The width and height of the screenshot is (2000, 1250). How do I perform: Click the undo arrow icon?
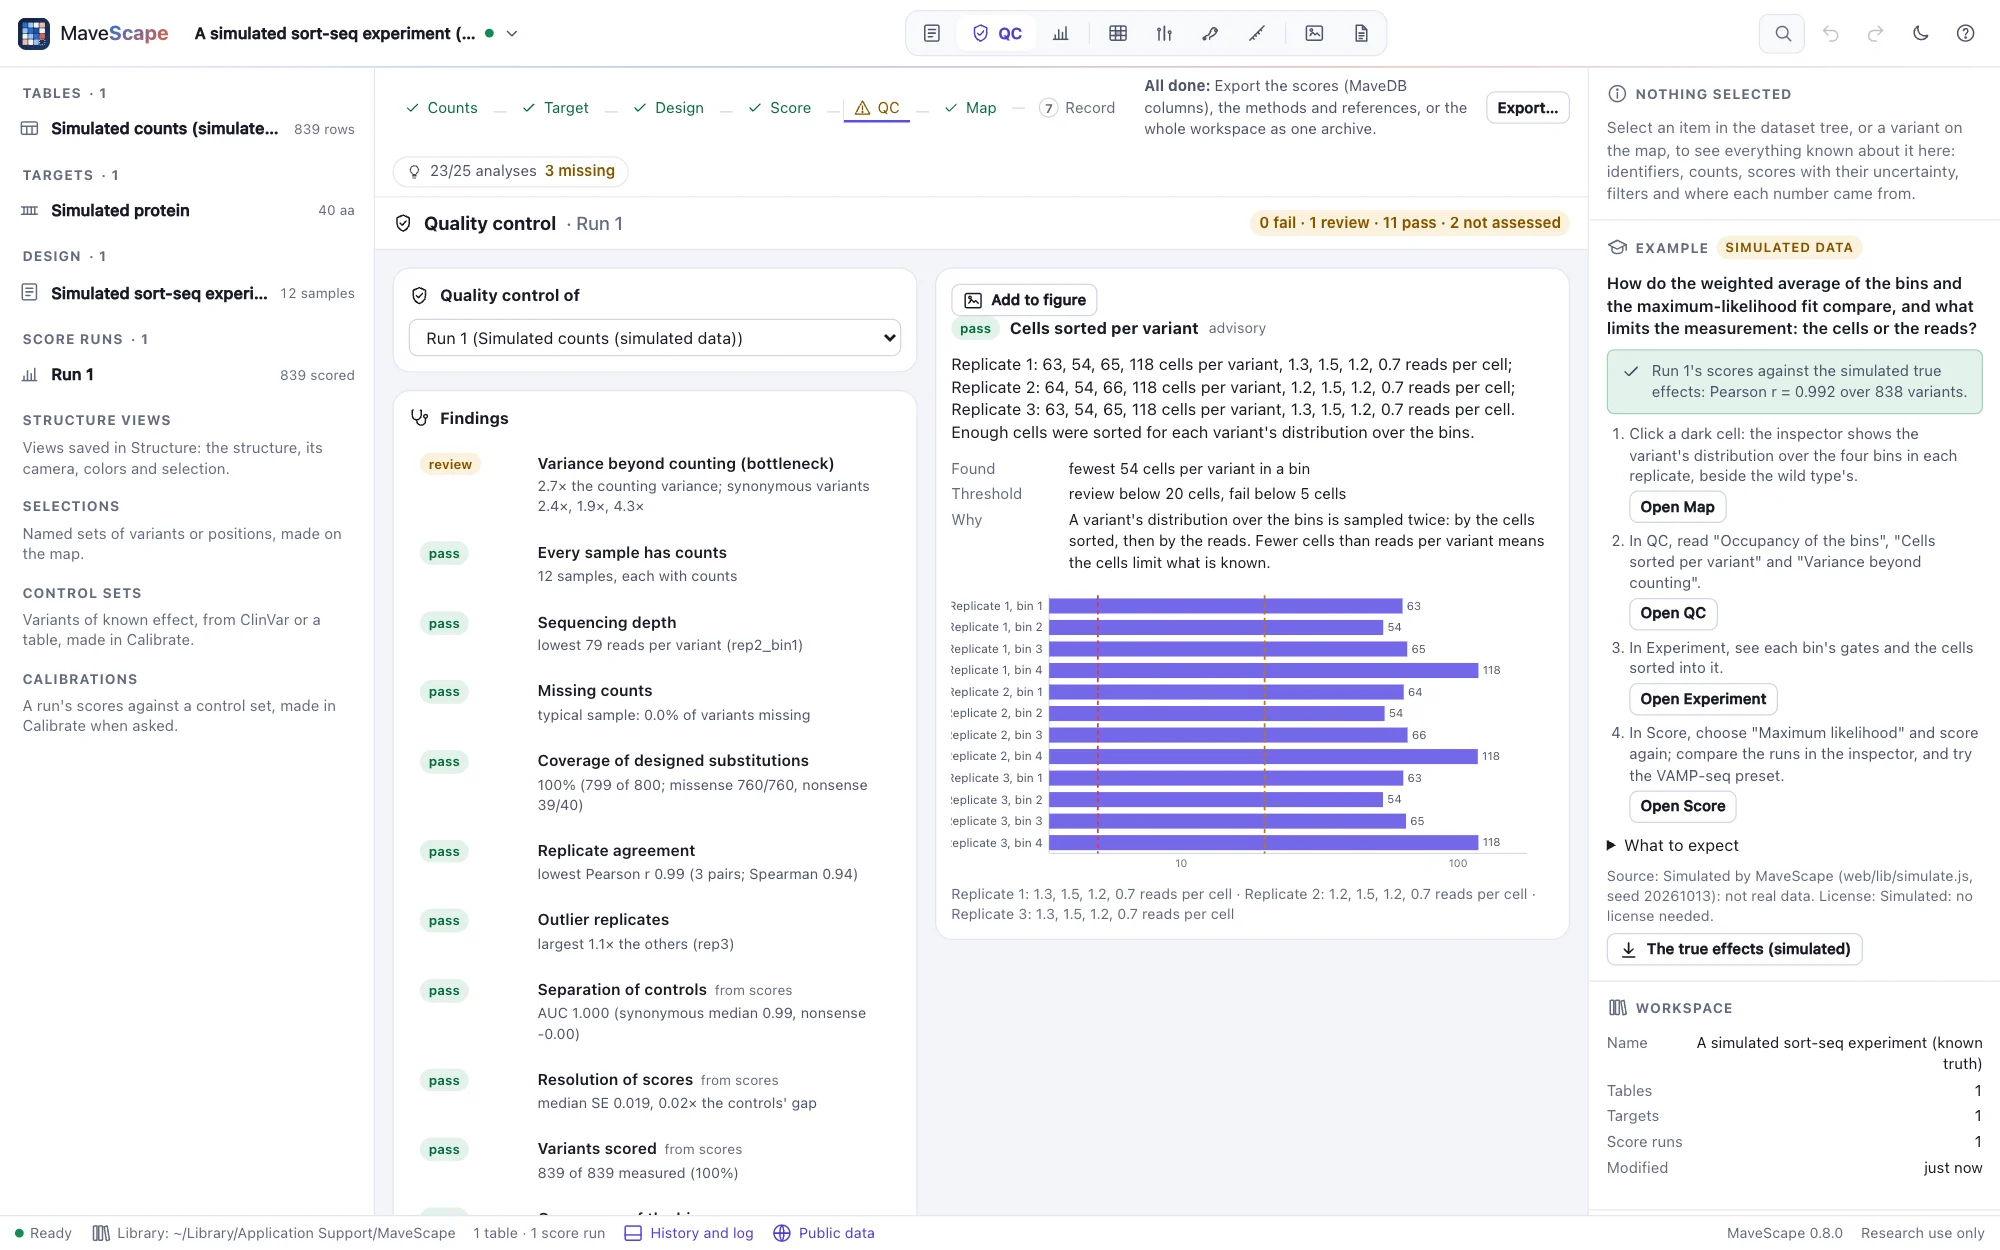[x=1830, y=33]
